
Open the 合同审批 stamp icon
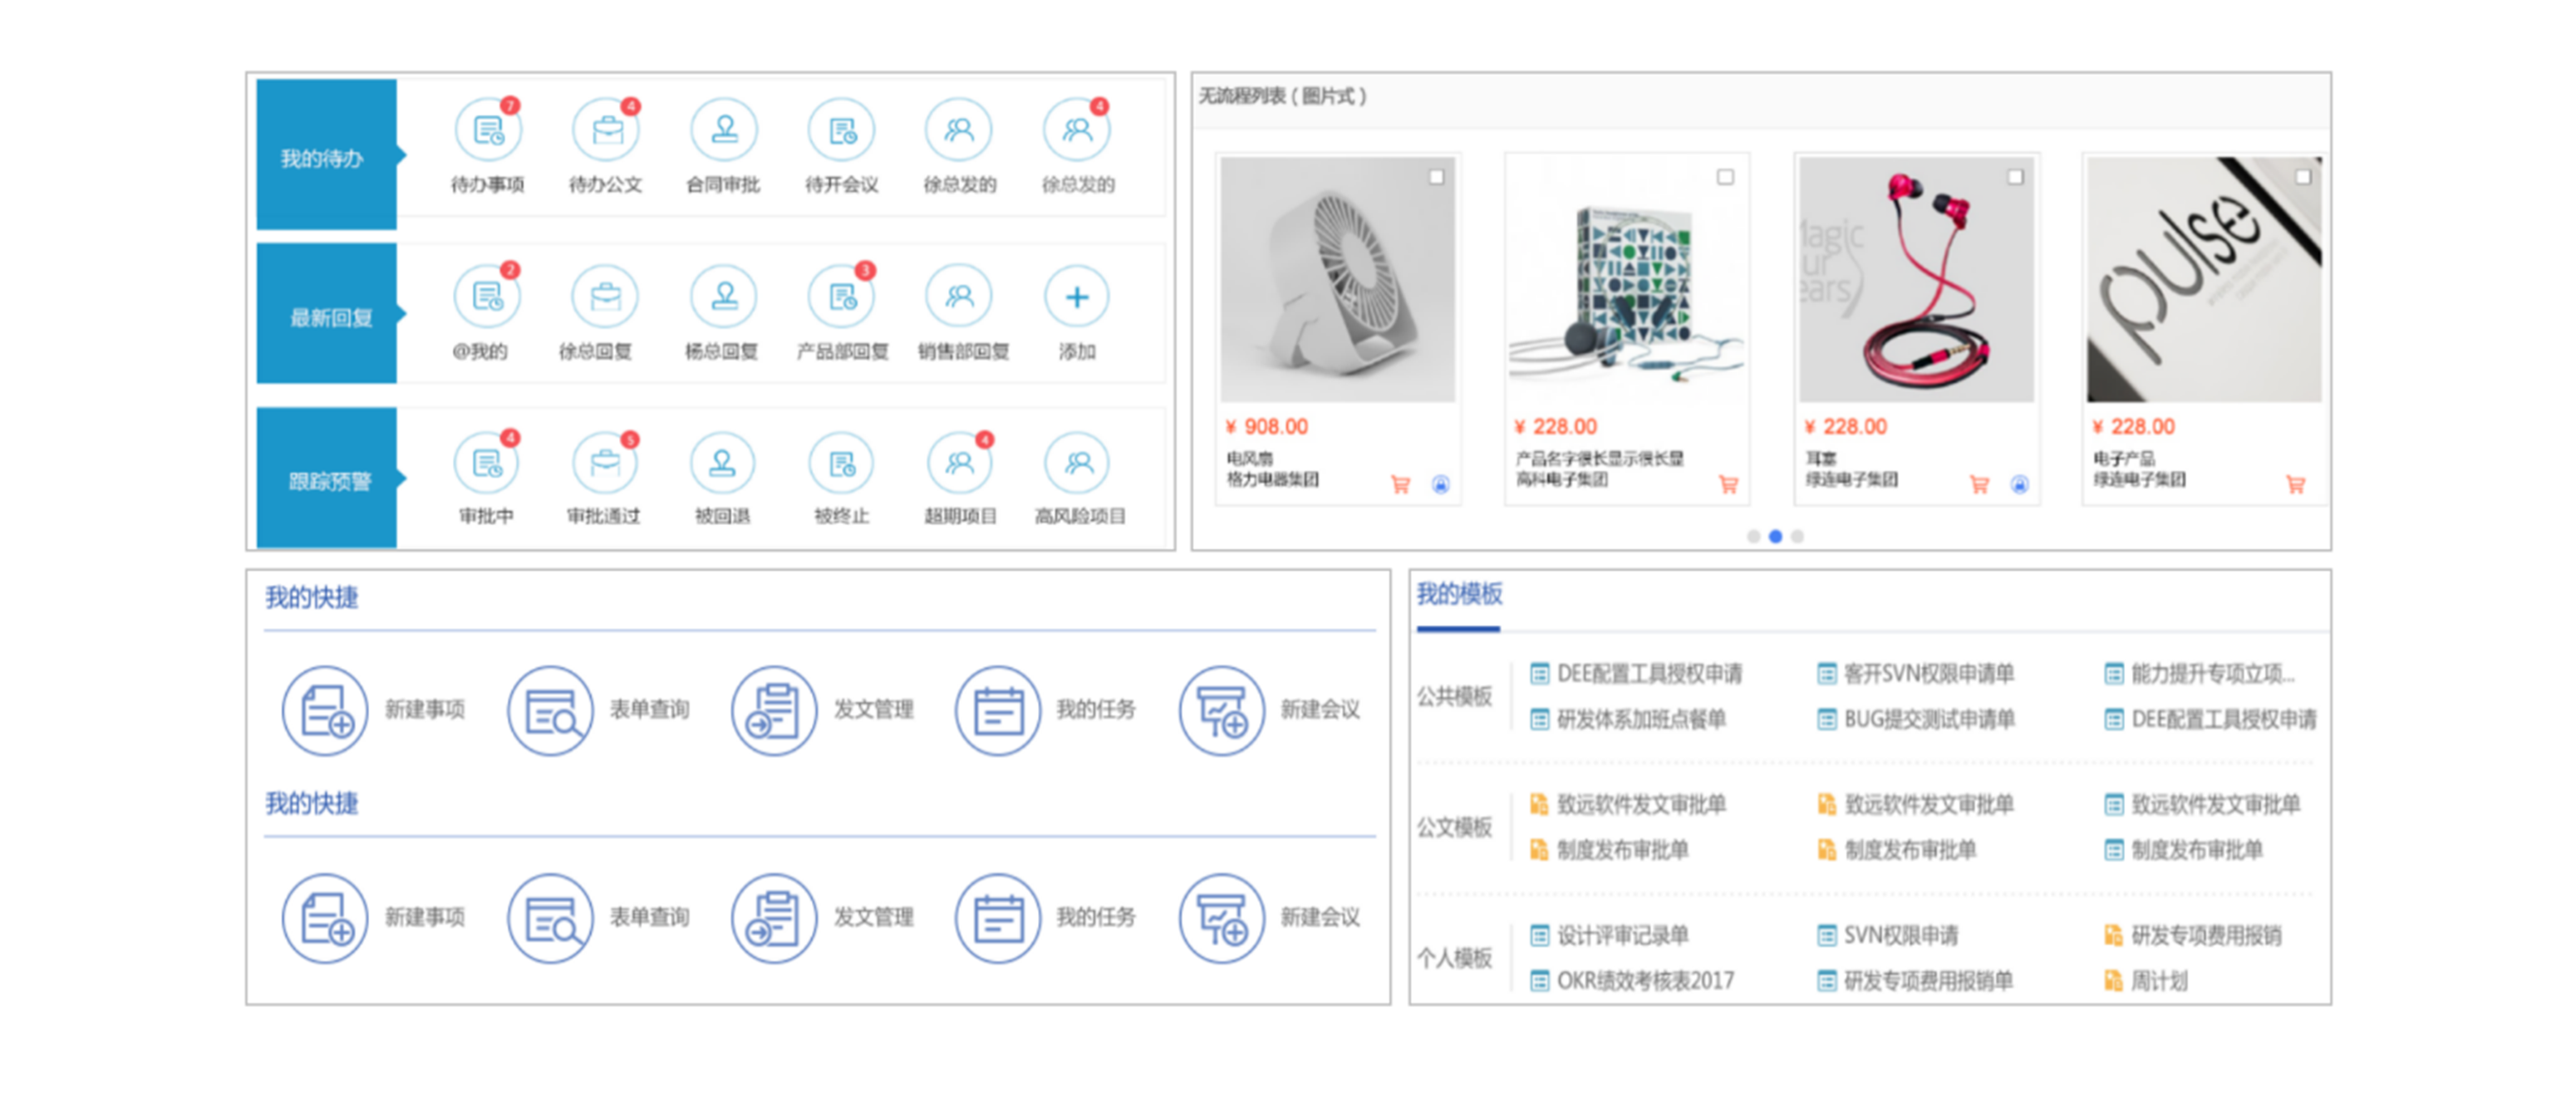[723, 130]
